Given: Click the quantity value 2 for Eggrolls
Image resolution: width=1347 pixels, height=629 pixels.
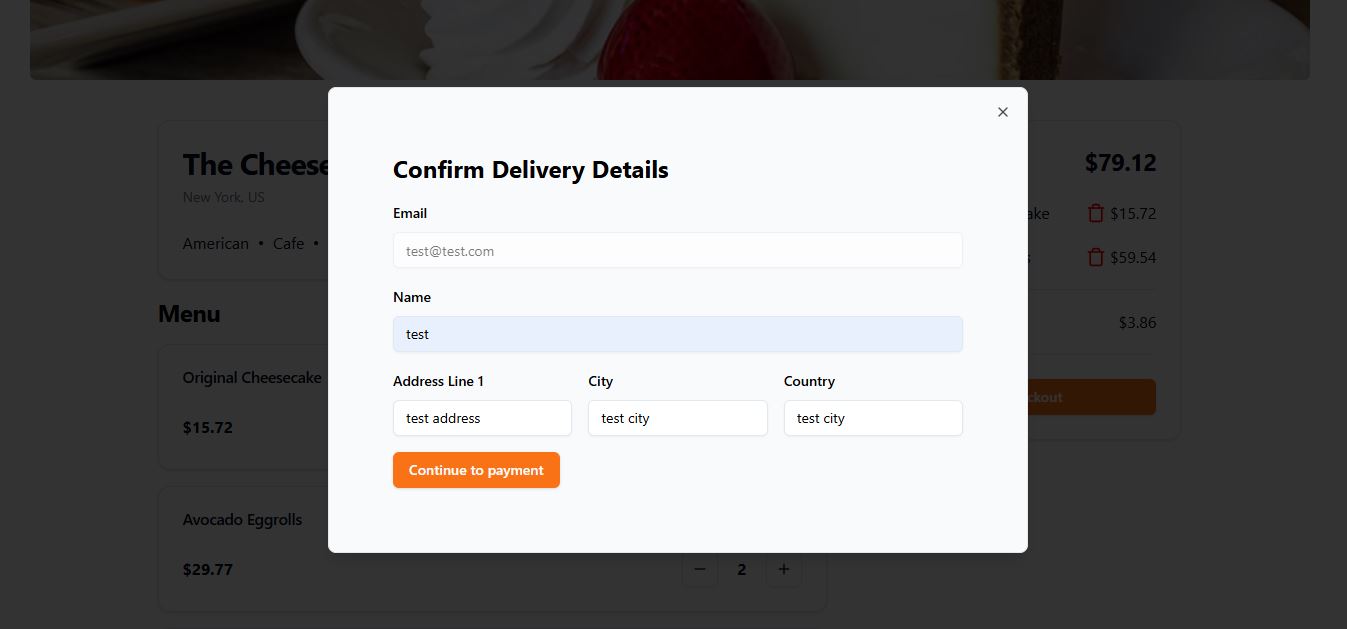Looking at the screenshot, I should [x=742, y=570].
